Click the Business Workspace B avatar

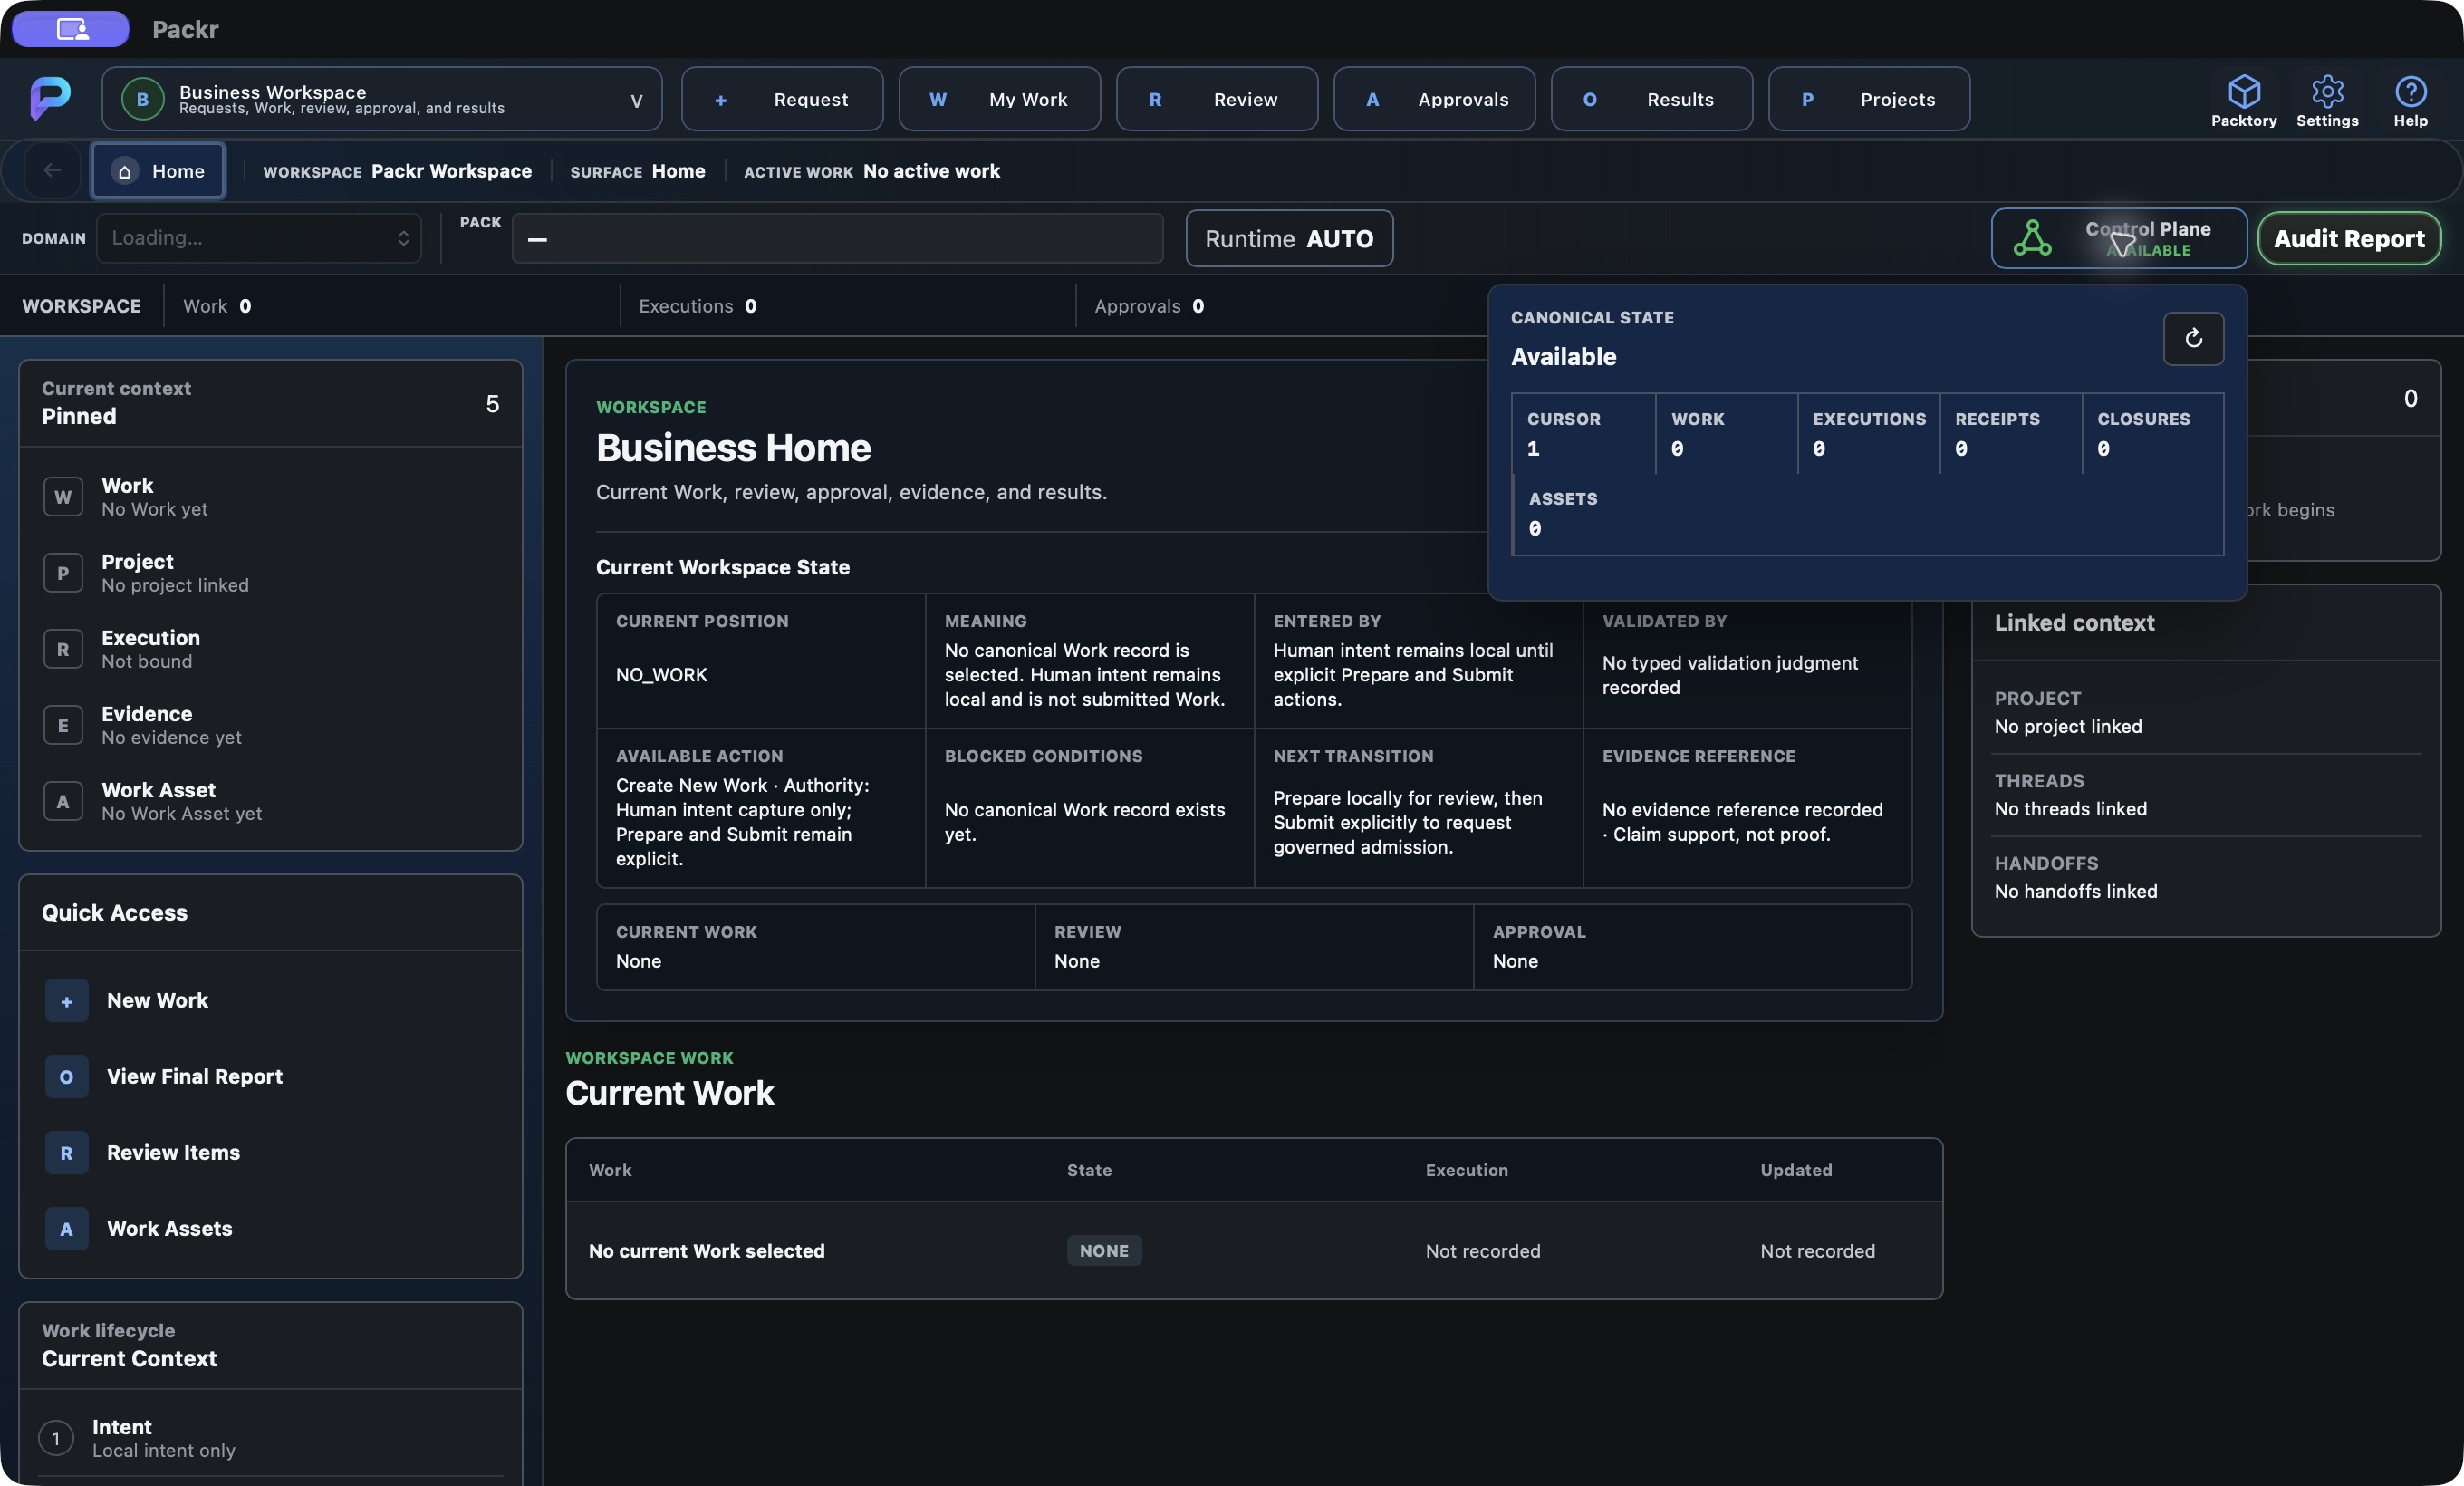pos(143,99)
